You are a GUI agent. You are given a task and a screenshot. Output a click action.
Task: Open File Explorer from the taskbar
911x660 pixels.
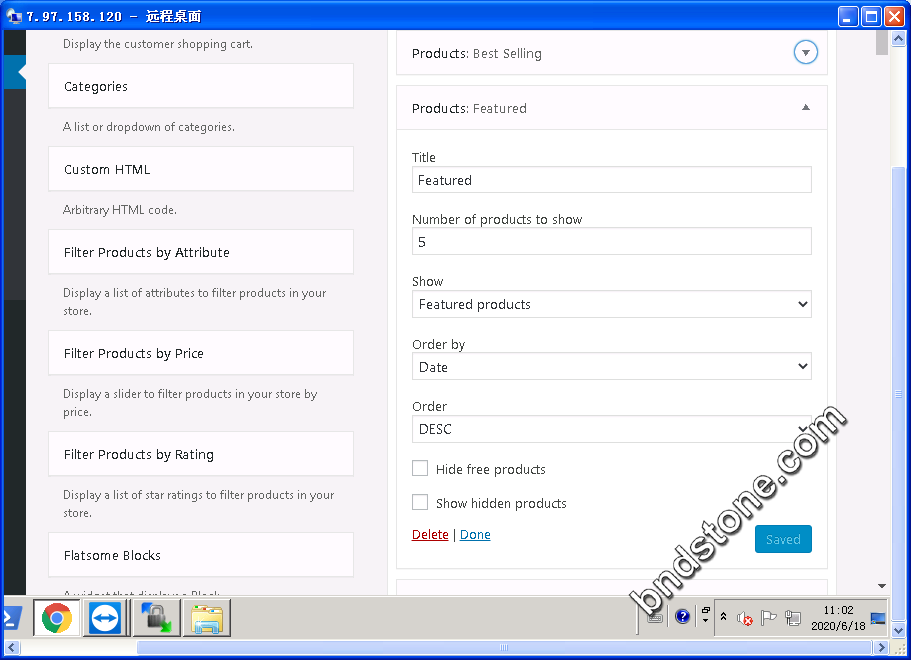point(207,618)
